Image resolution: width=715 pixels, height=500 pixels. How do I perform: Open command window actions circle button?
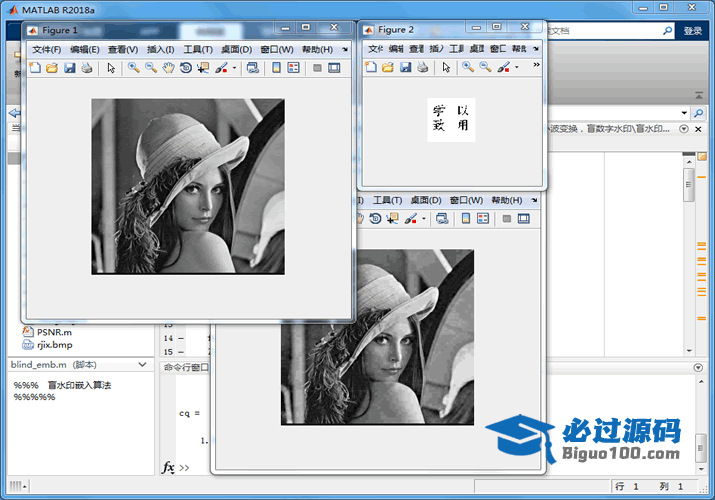point(698,367)
